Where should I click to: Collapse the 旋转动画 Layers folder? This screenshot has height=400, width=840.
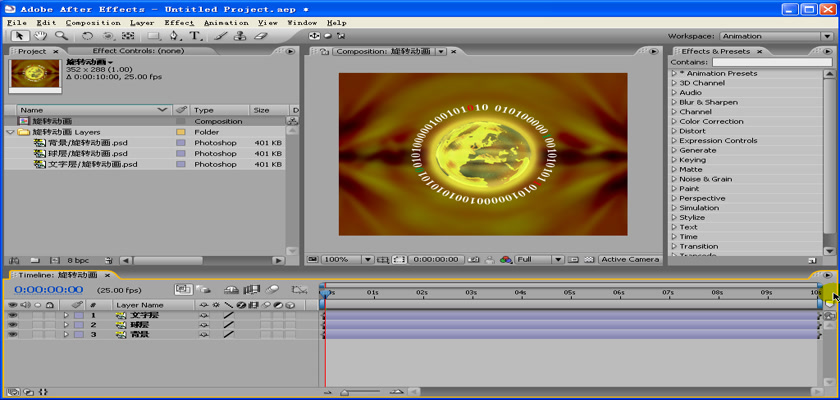(x=10, y=132)
